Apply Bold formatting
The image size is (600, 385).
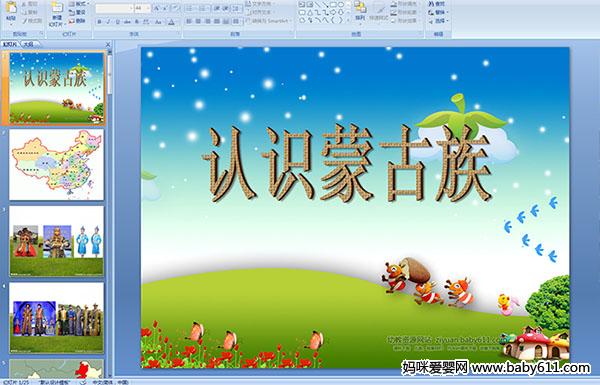coord(99,22)
